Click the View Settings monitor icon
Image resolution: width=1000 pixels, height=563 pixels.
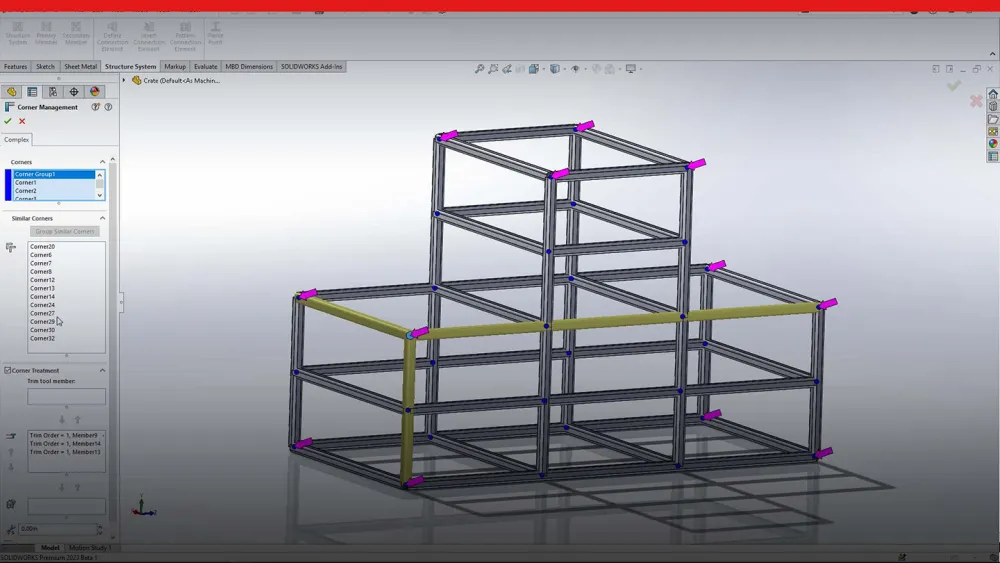pos(631,69)
